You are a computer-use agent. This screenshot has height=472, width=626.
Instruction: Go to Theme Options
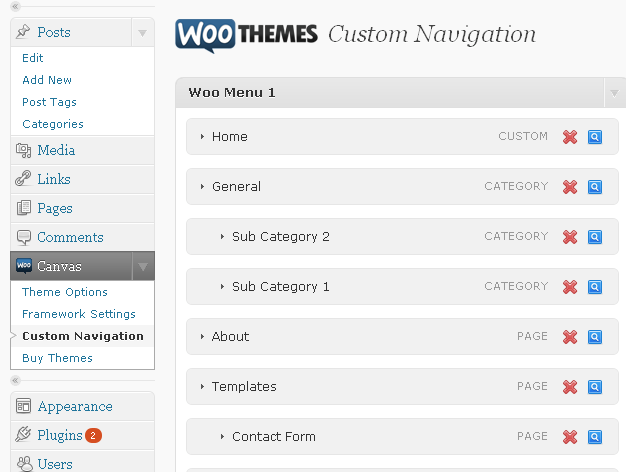click(x=65, y=292)
